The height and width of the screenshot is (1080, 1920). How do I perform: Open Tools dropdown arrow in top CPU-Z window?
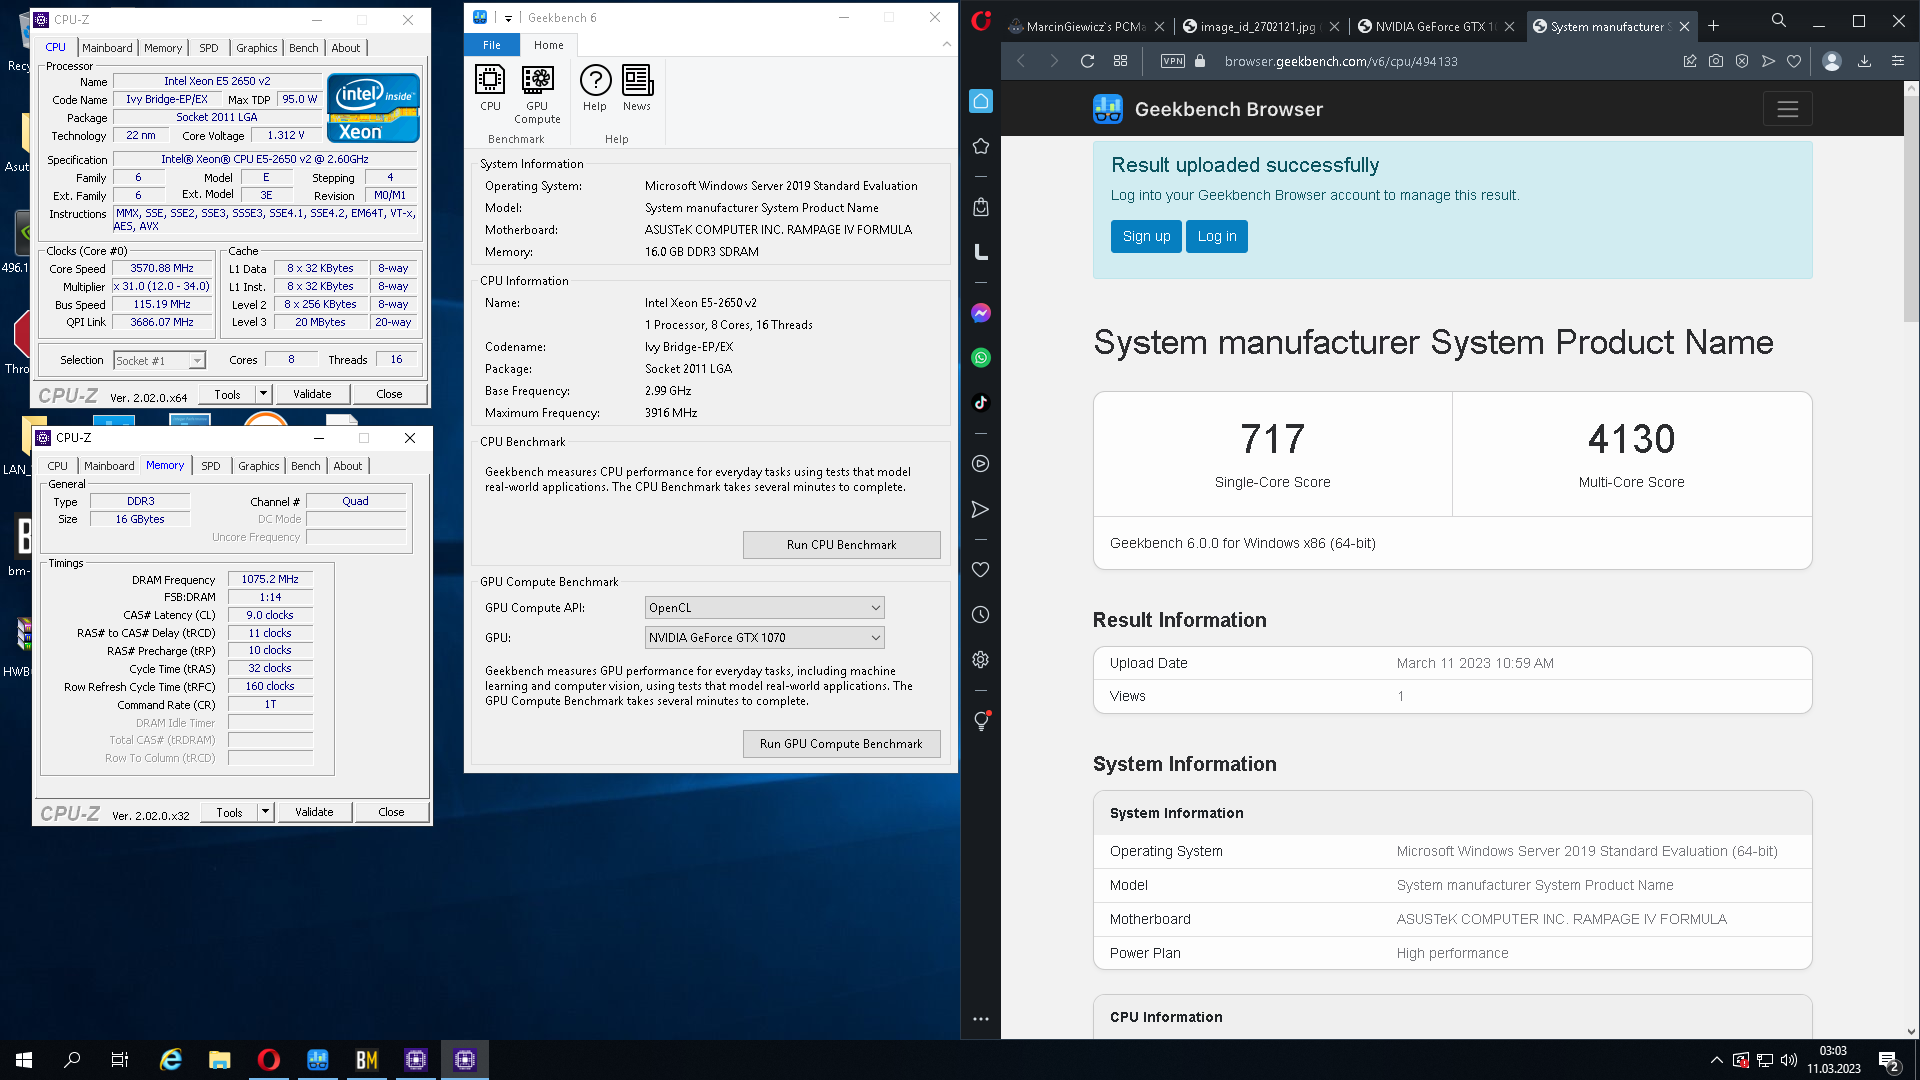(263, 394)
